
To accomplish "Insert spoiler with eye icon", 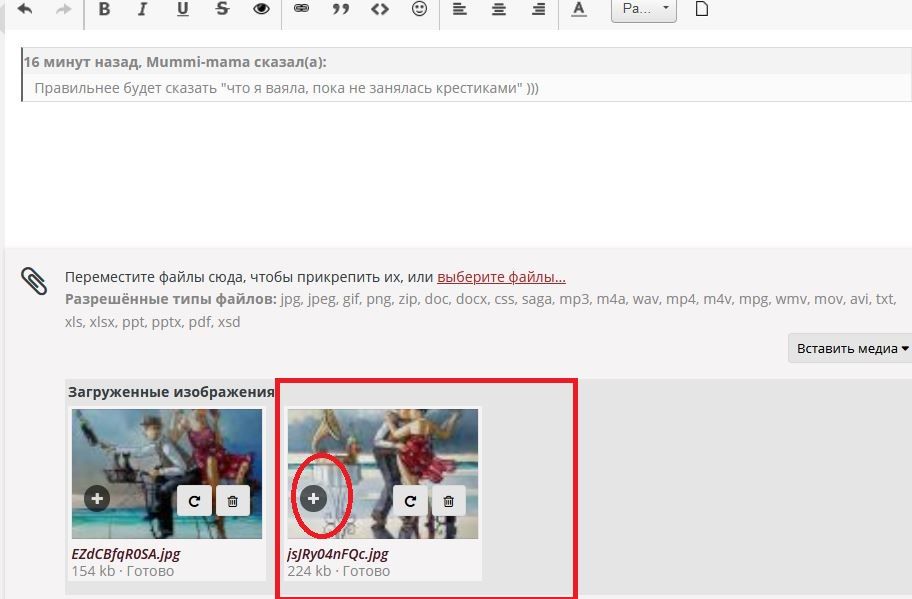I will tap(261, 9).
